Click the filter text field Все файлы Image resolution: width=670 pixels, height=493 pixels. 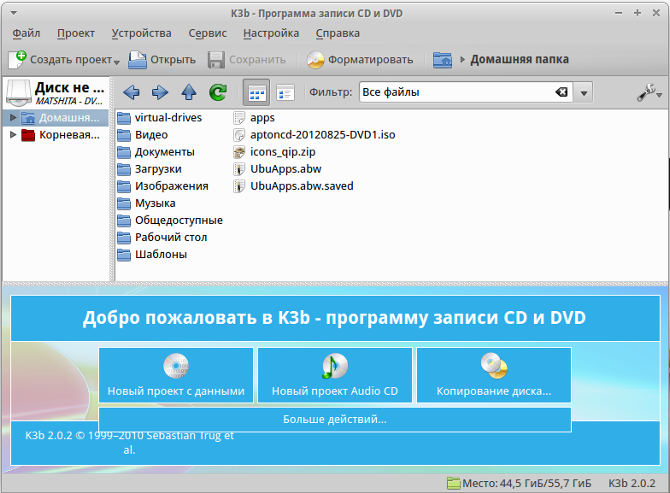coord(457,92)
